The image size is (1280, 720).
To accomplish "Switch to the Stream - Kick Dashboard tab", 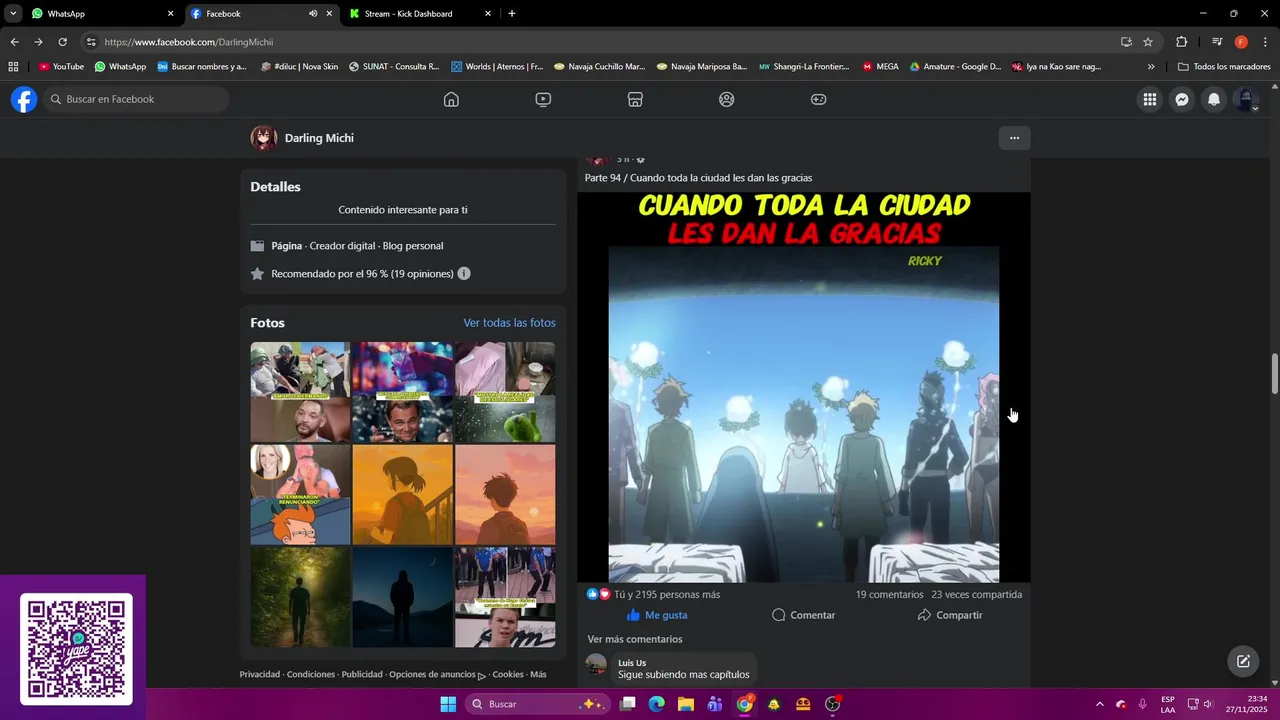I will coord(420,14).
